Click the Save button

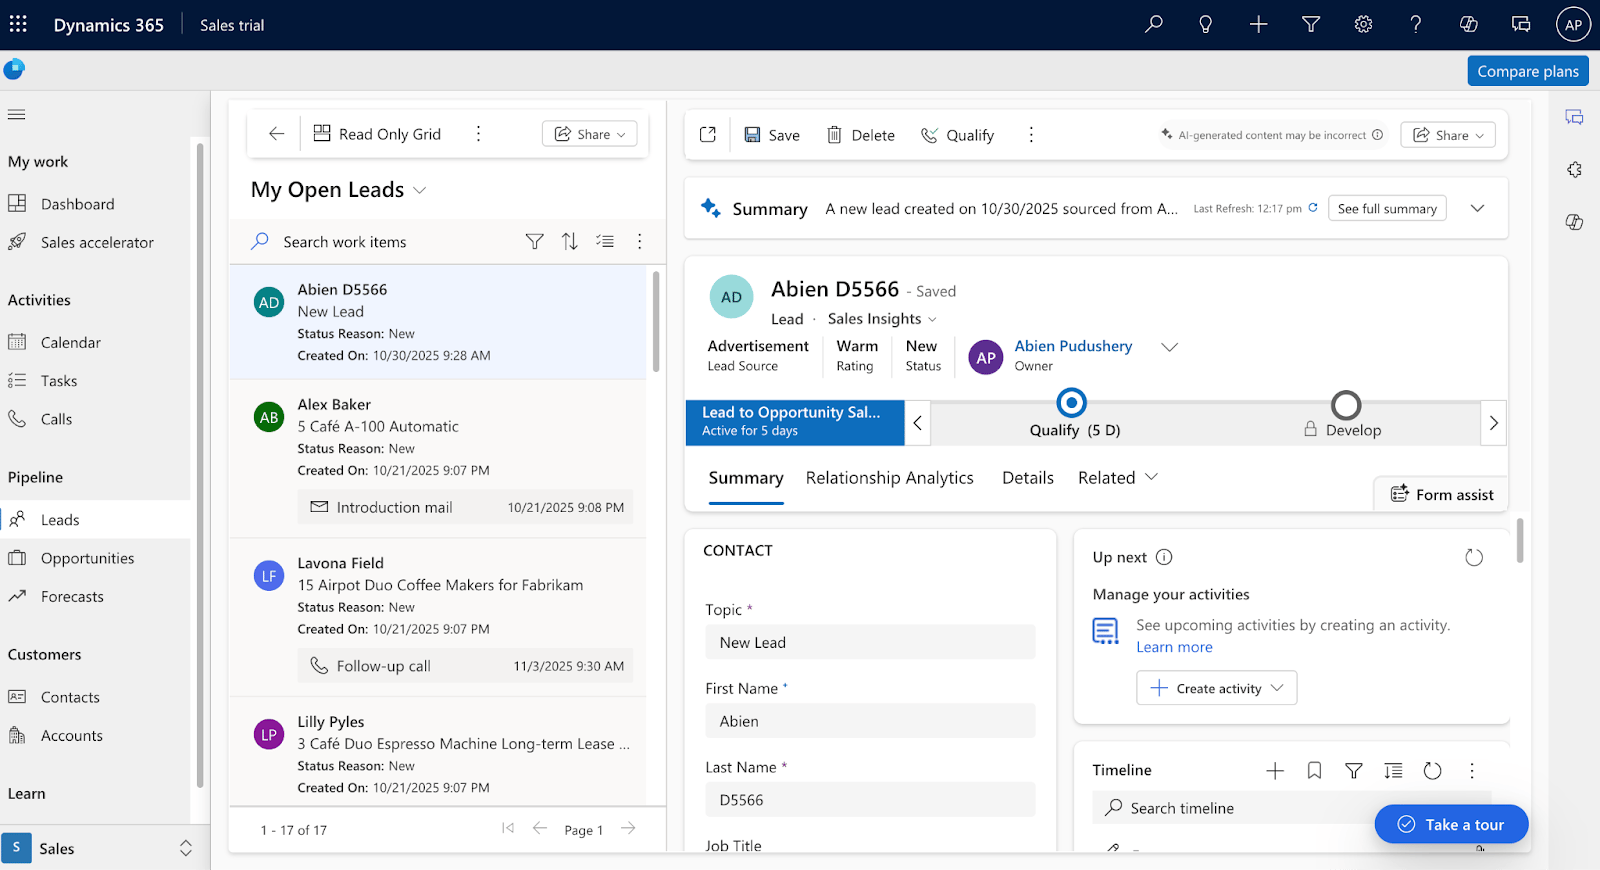tap(772, 135)
